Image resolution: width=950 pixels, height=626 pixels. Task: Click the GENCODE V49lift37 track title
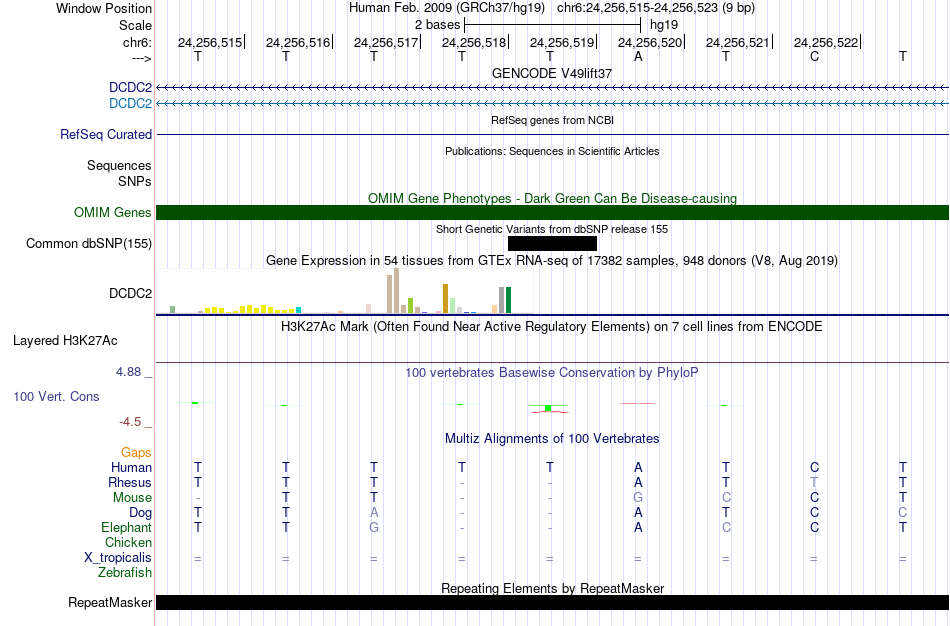[x=552, y=73]
